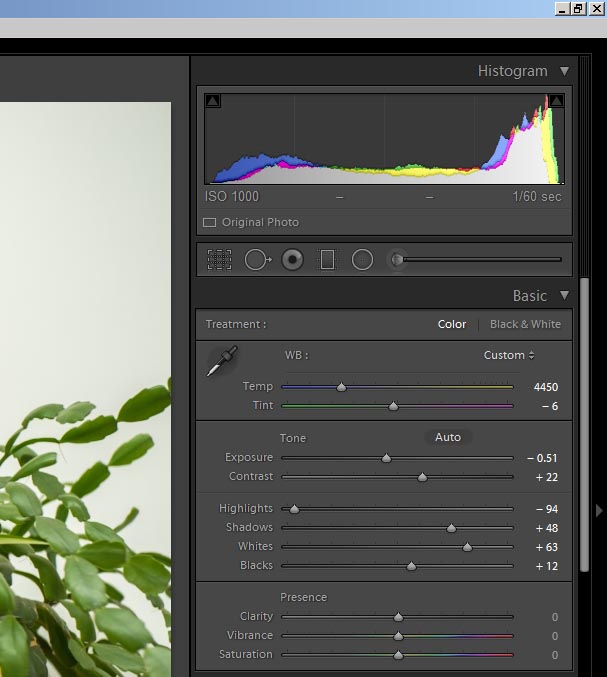
Task: Close the application window
Action: pos(597,9)
